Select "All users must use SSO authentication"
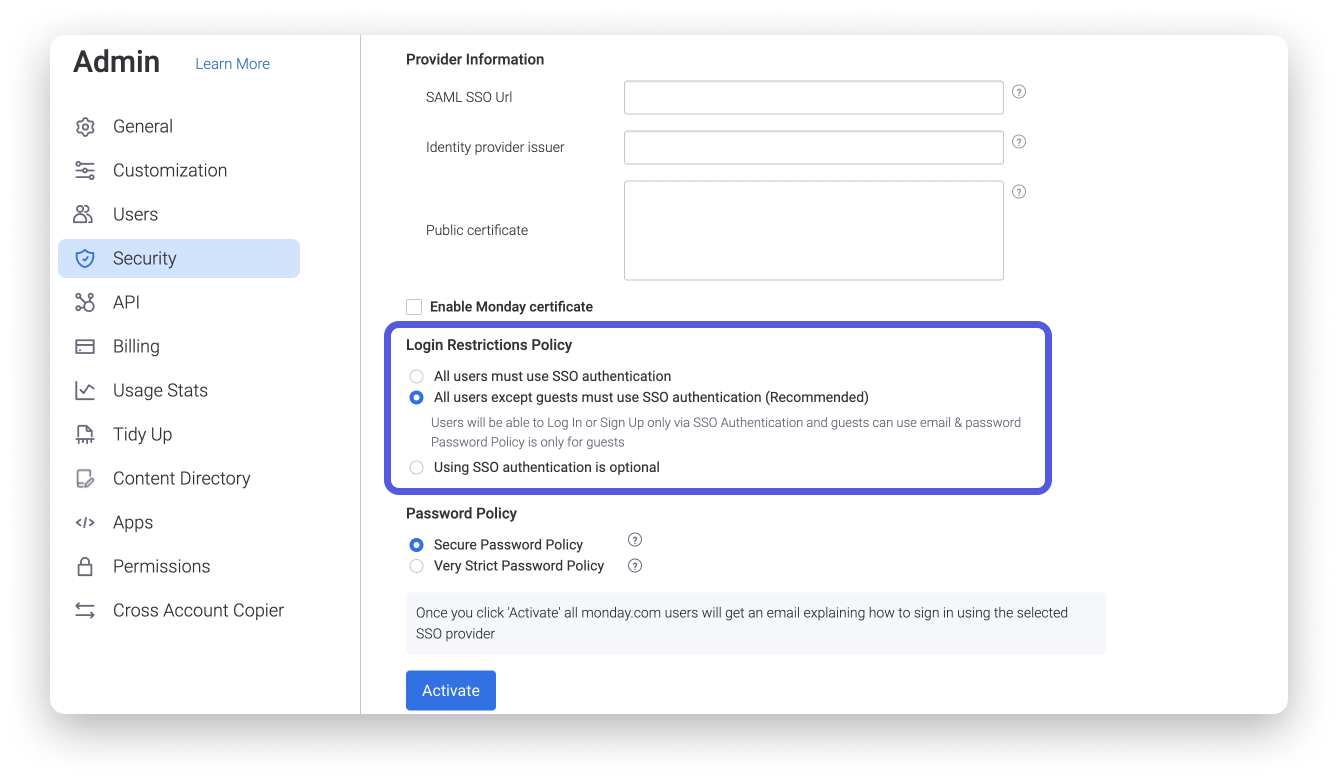The height and width of the screenshot is (779, 1338). (416, 376)
